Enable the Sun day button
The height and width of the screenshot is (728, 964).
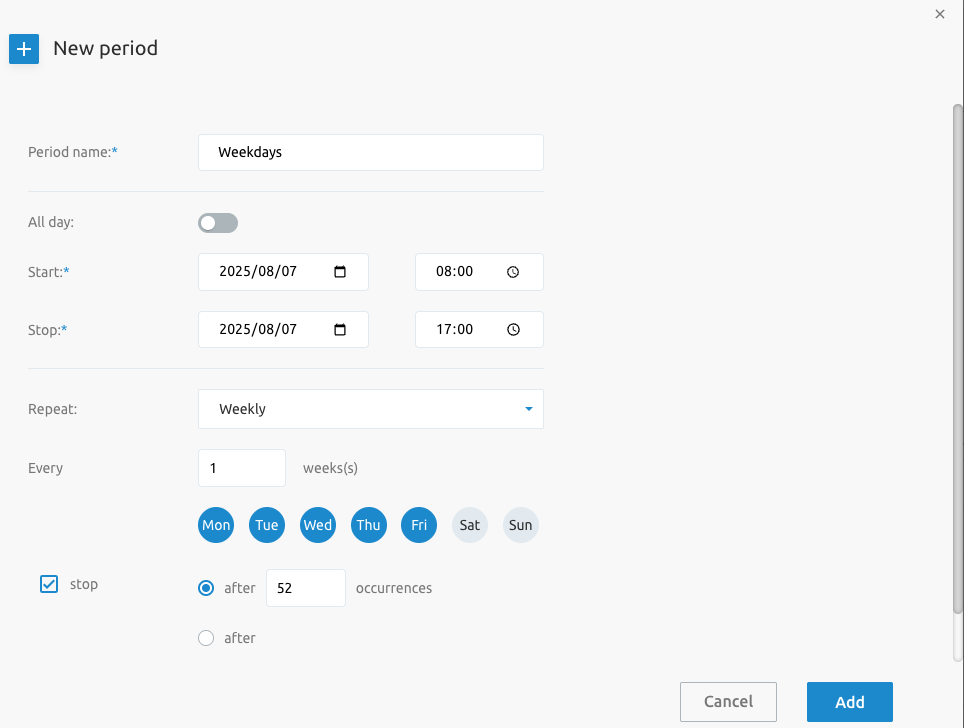pos(521,525)
